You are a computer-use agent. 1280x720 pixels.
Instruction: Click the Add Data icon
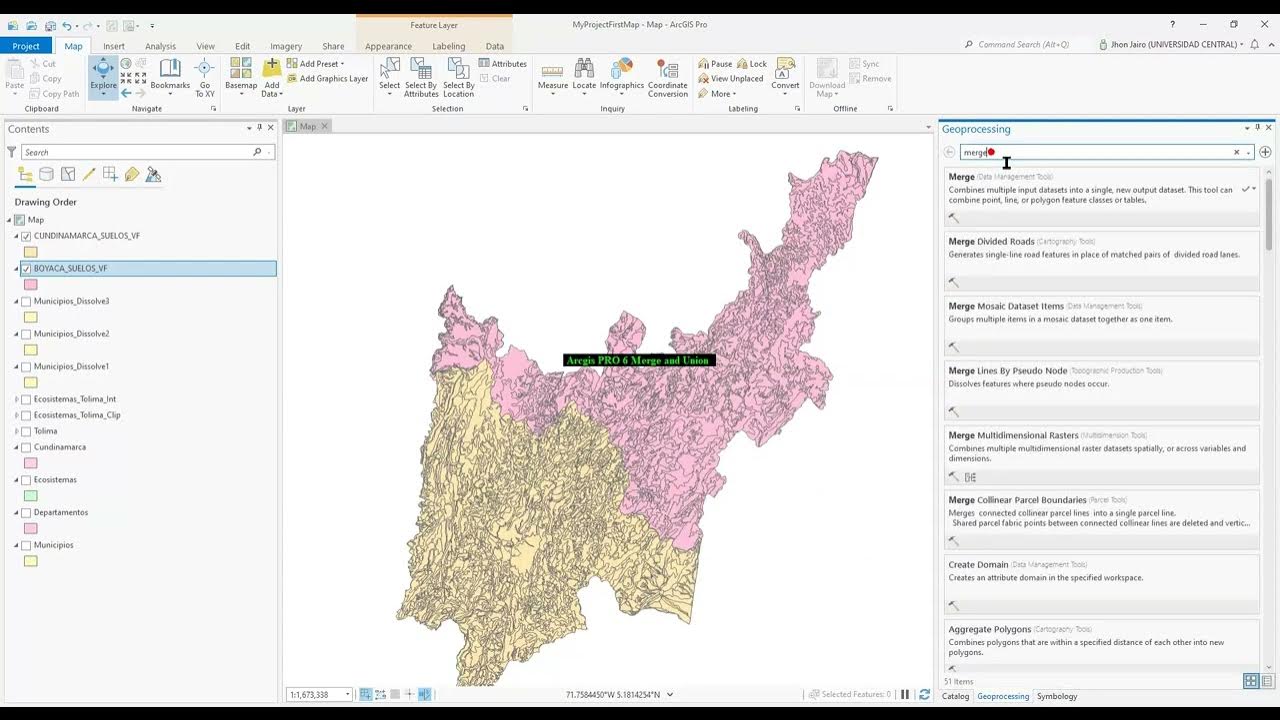271,68
